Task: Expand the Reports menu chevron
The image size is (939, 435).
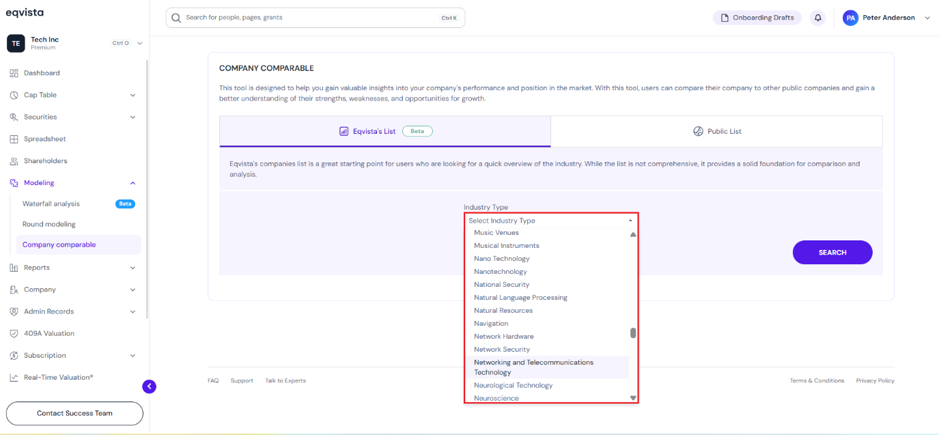Action: pyautogui.click(x=133, y=268)
